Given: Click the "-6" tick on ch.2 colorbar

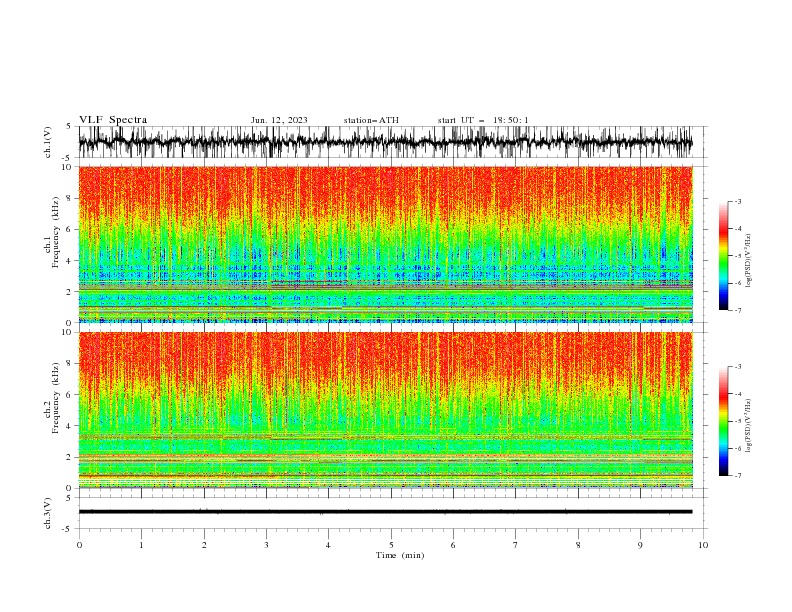Looking at the screenshot, I should 738,448.
